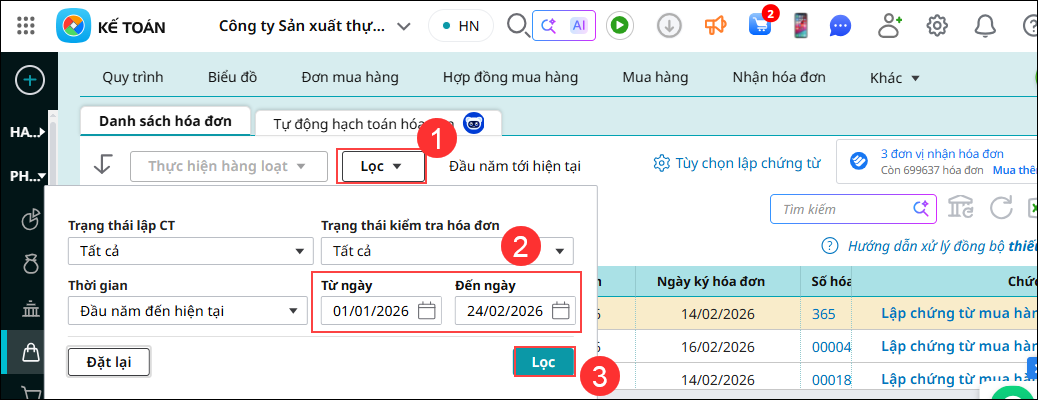
Task: Open the notifications bell icon
Action: click(x=985, y=26)
